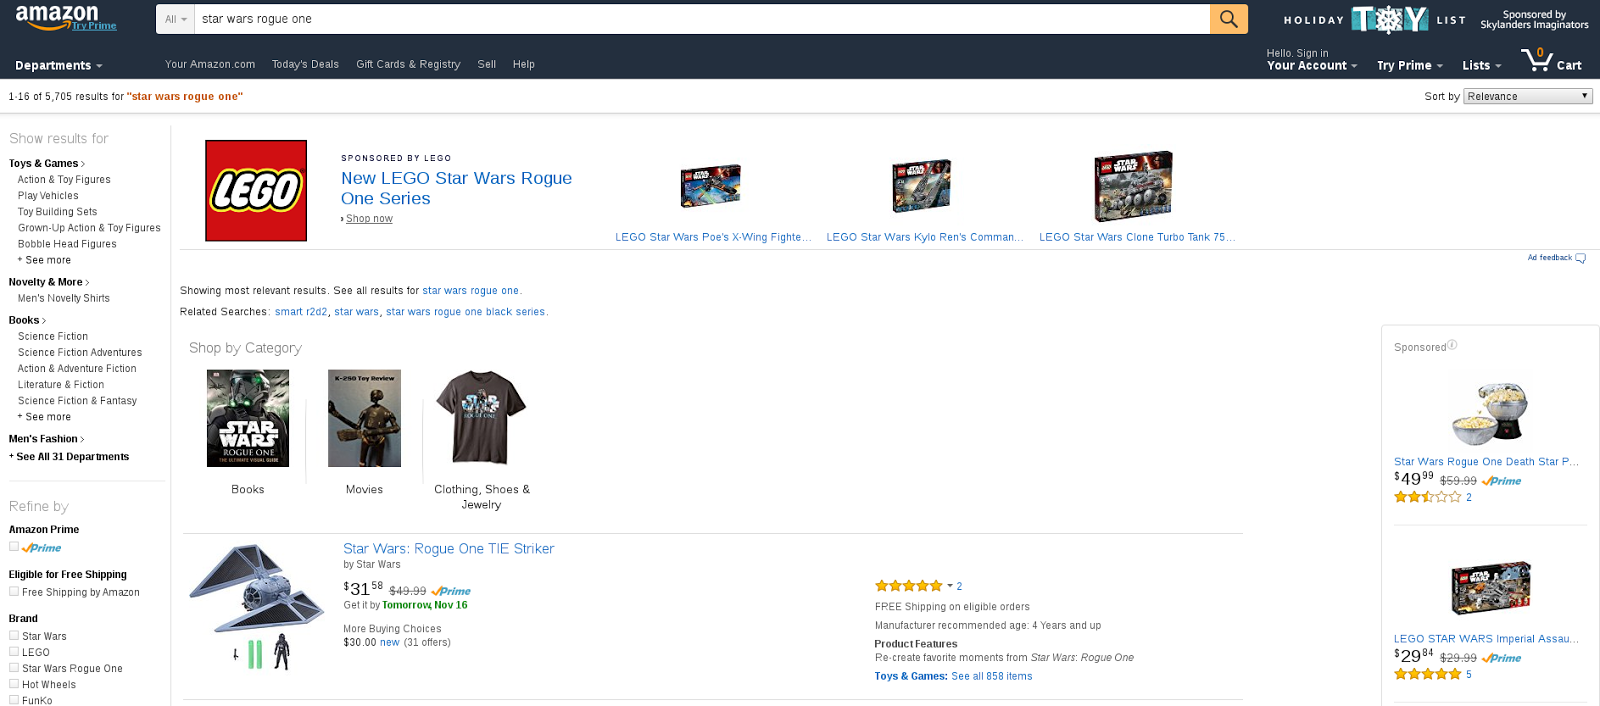Expand See more under Toys & Games
The width and height of the screenshot is (1600, 706).
pos(44,260)
